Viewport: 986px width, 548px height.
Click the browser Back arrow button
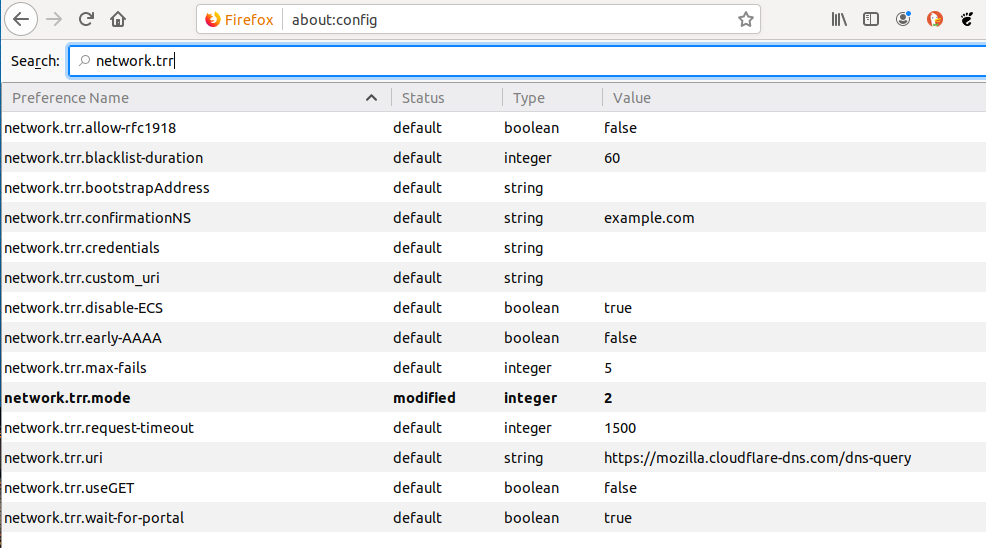(x=21, y=19)
